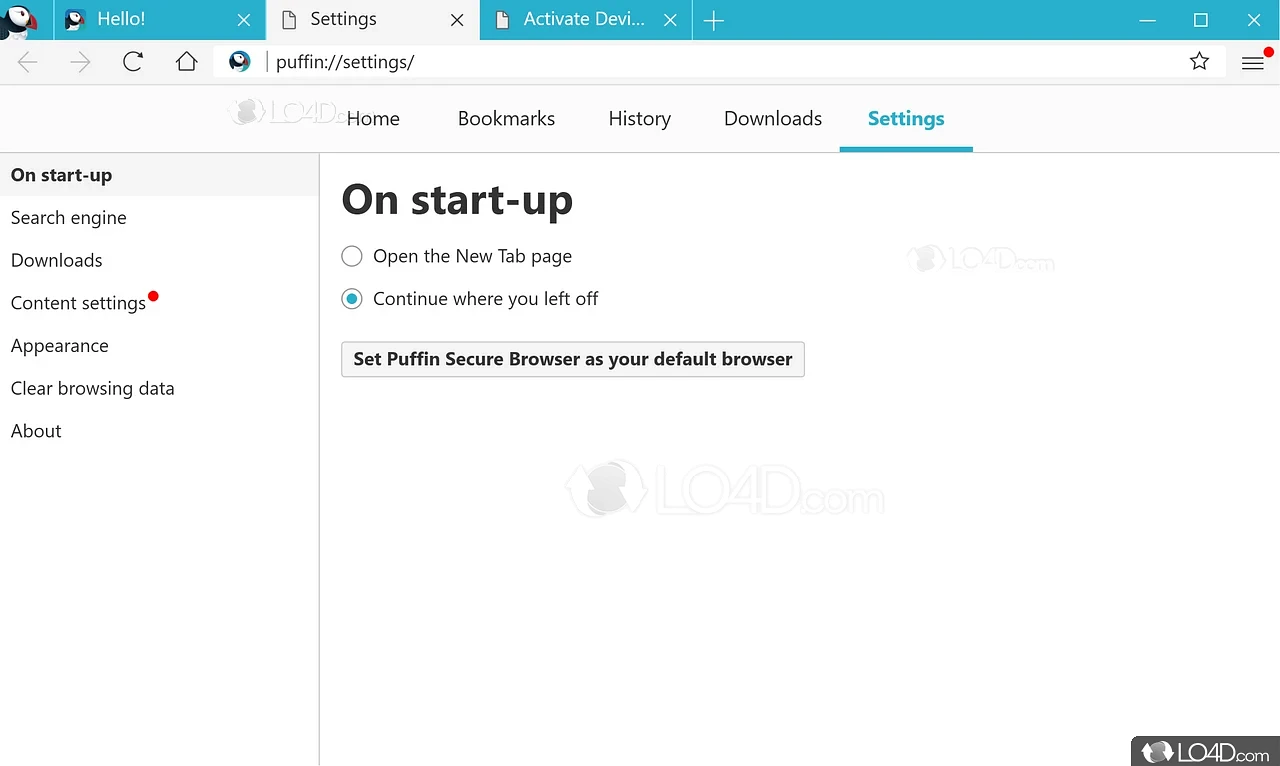Go forward with the forward arrow
The height and width of the screenshot is (766, 1280).
pyautogui.click(x=80, y=62)
